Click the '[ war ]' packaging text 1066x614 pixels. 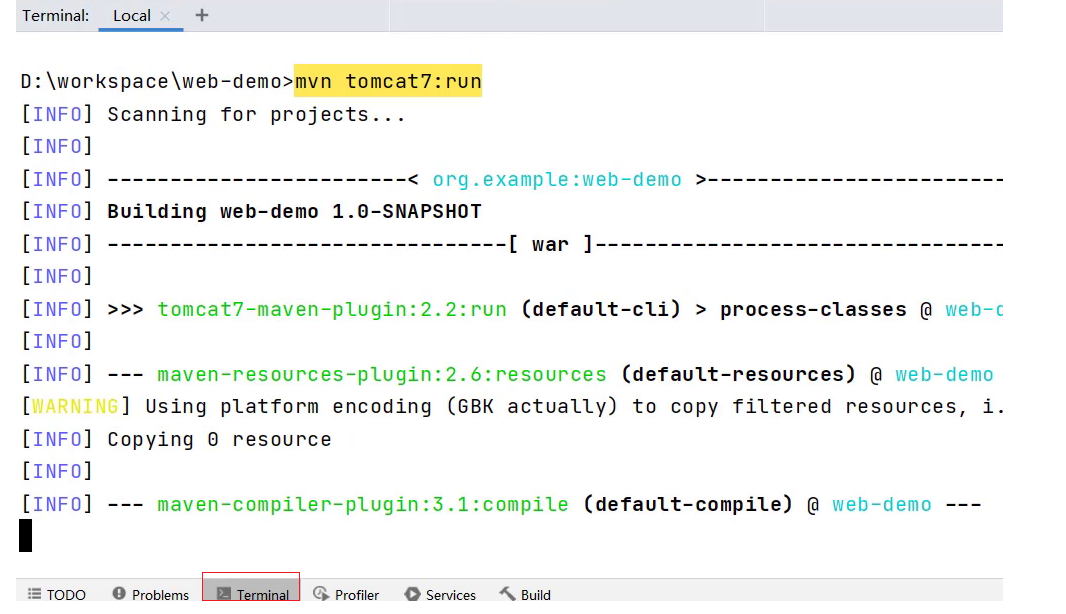(x=551, y=244)
